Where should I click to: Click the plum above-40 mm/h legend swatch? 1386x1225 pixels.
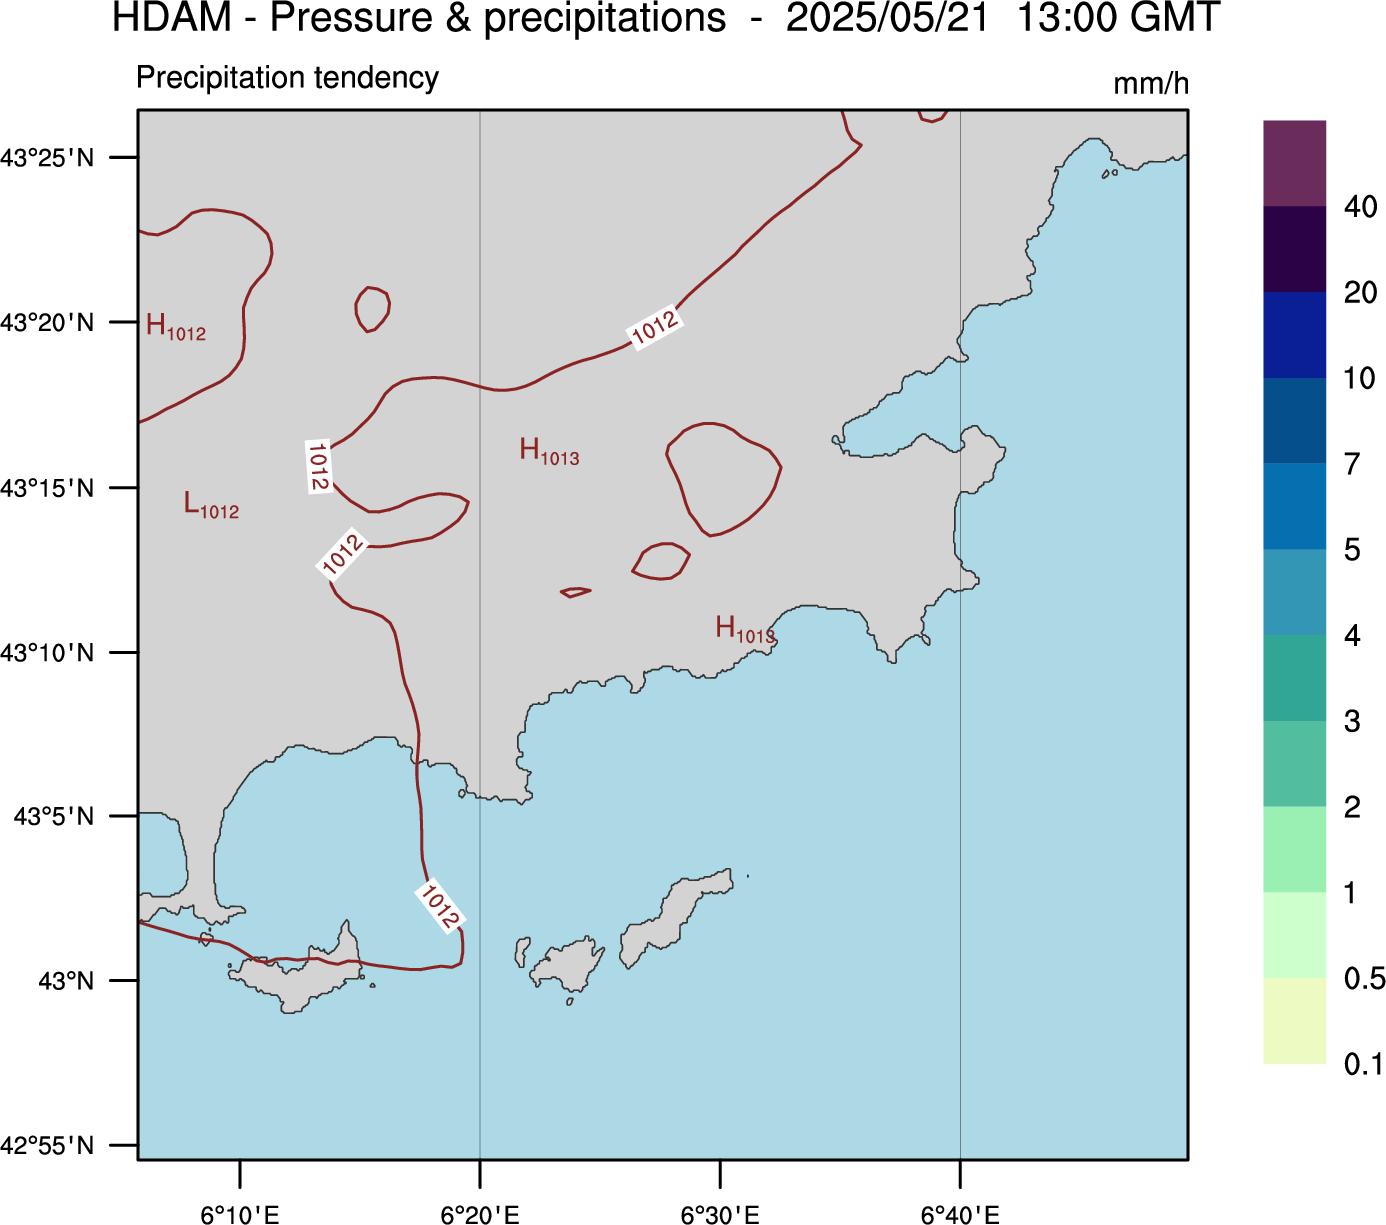click(1294, 163)
